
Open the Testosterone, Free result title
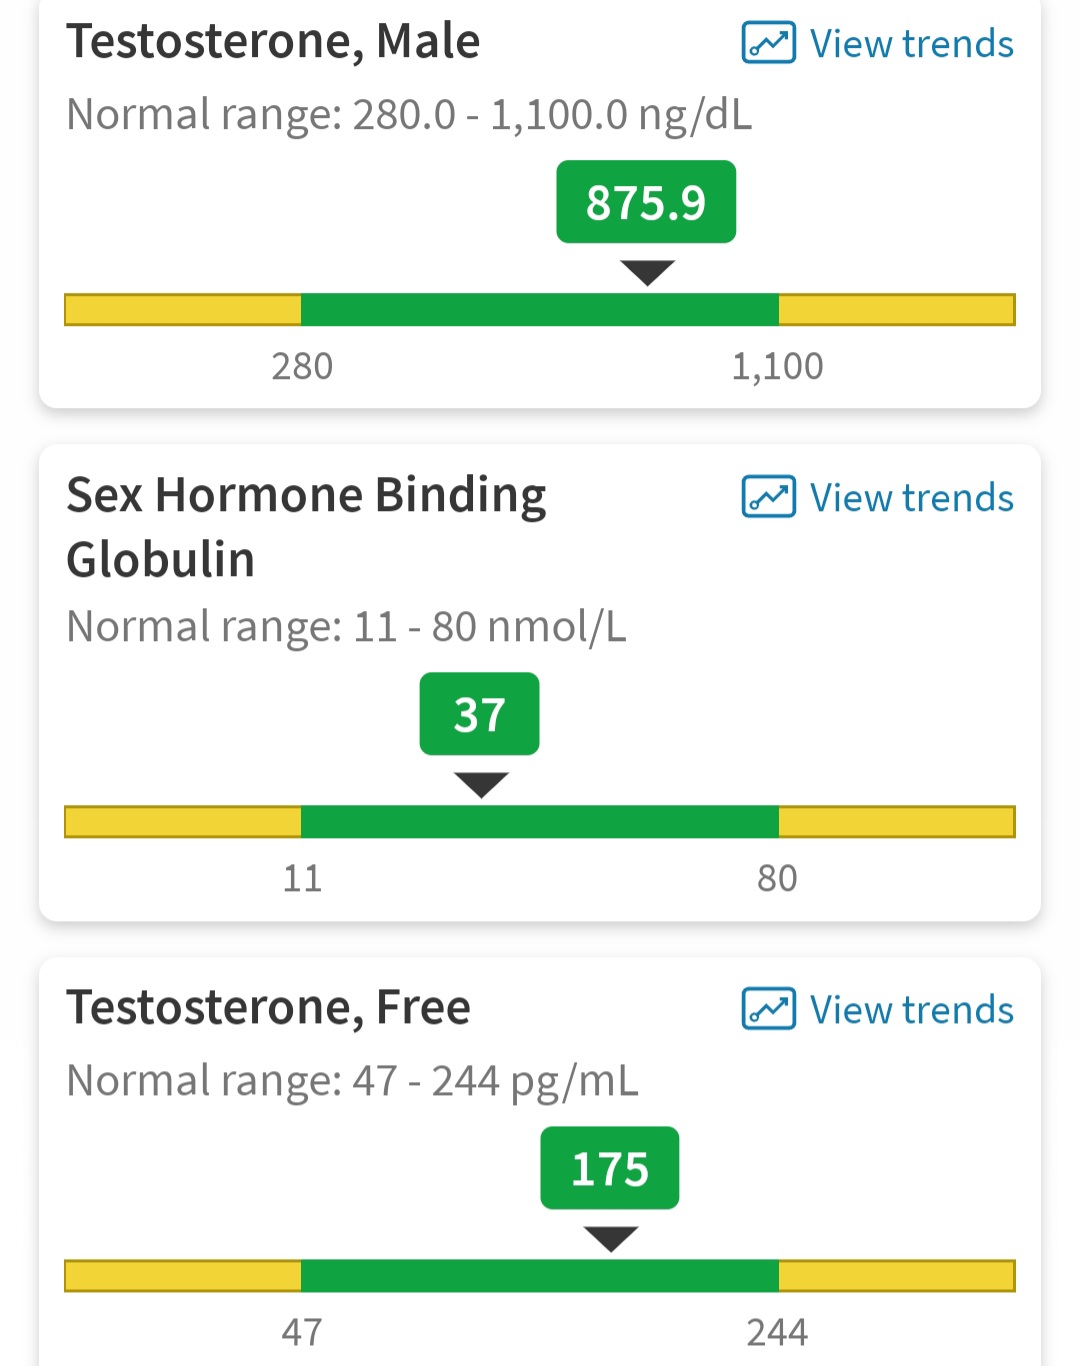268,1008
